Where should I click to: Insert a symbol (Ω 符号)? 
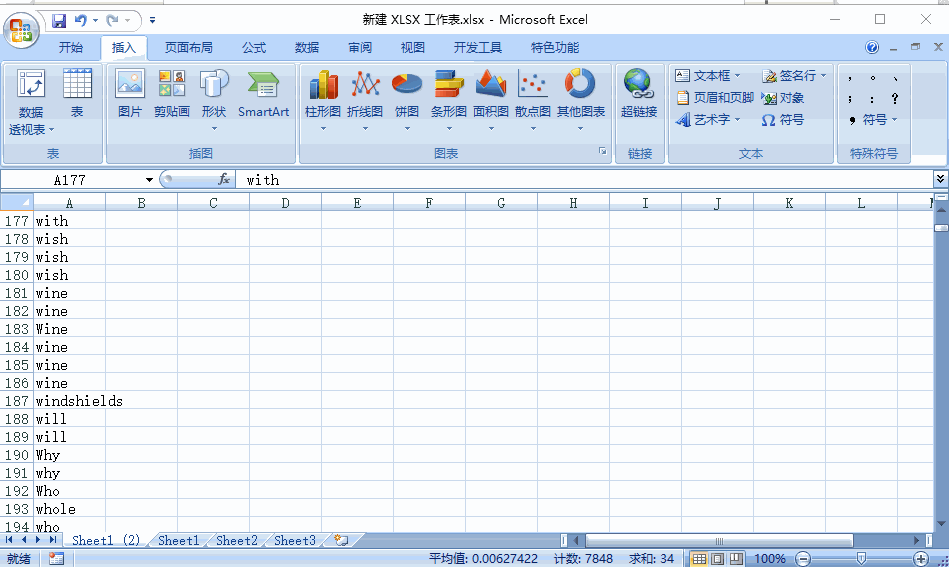pos(783,120)
